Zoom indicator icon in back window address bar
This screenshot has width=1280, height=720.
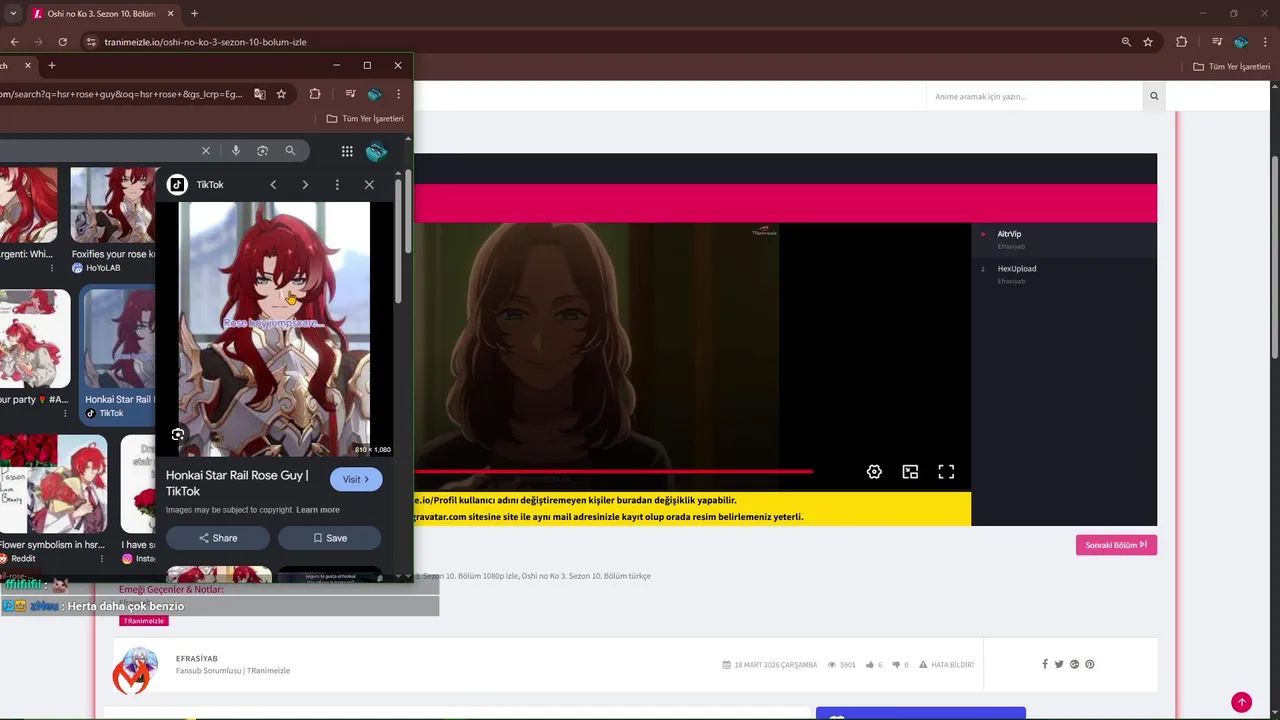pos(1126,42)
